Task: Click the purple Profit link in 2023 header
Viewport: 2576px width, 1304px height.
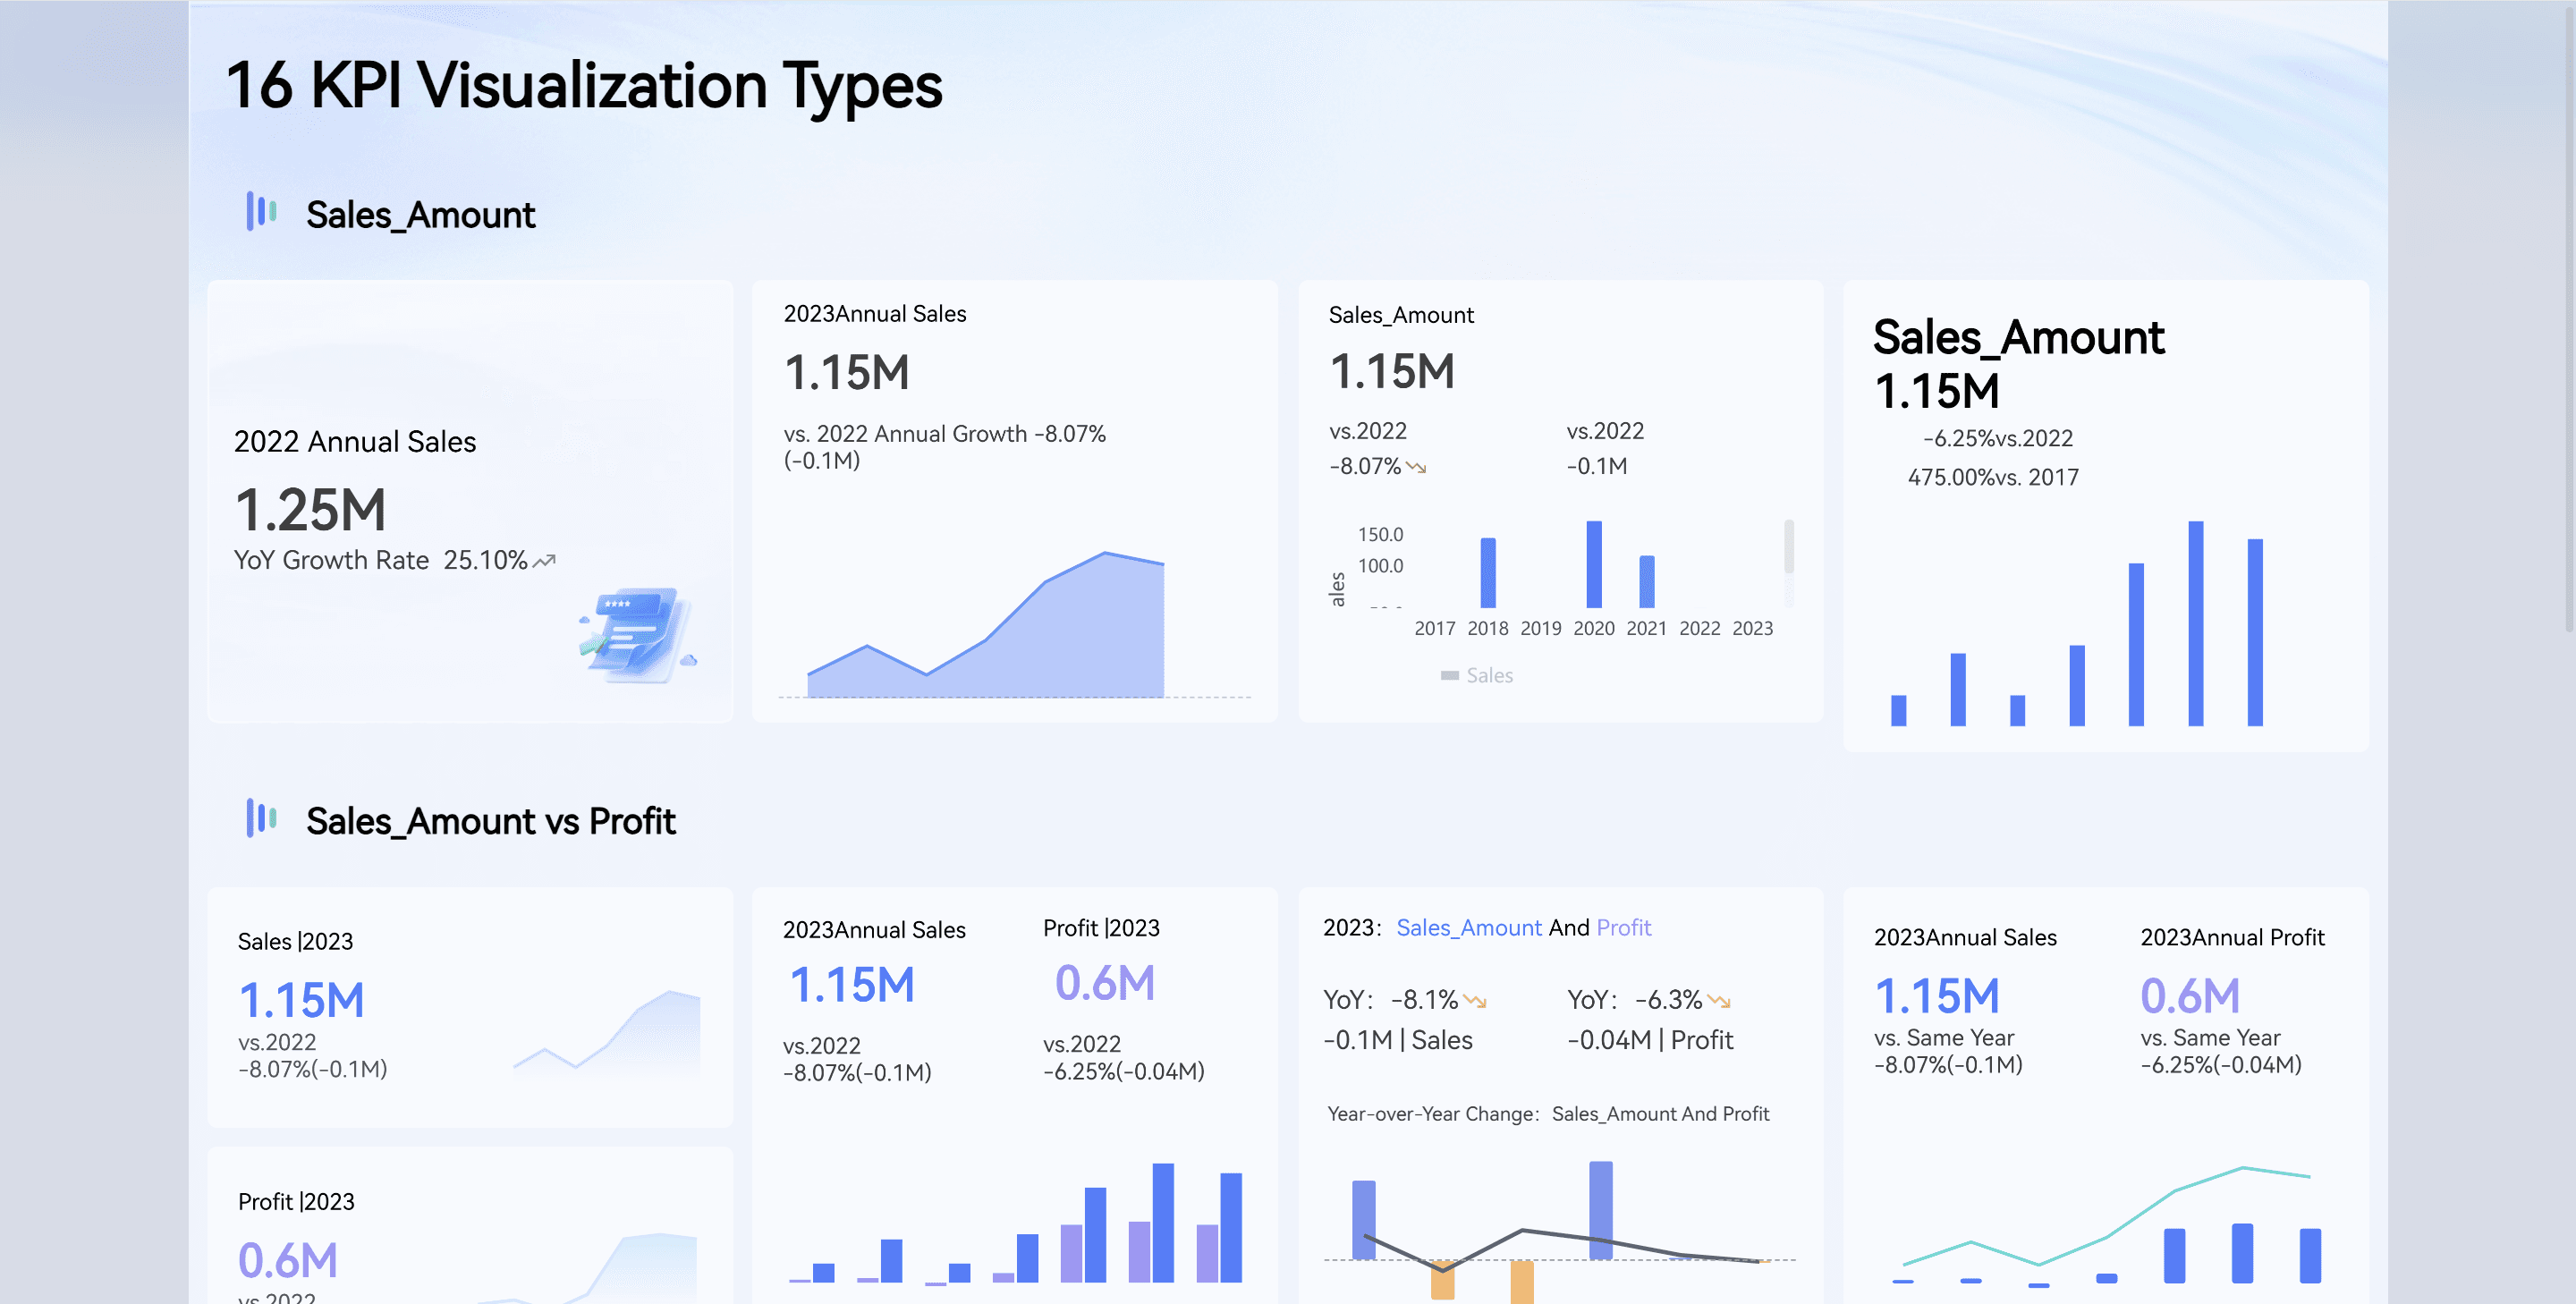Action: [x=1623, y=928]
